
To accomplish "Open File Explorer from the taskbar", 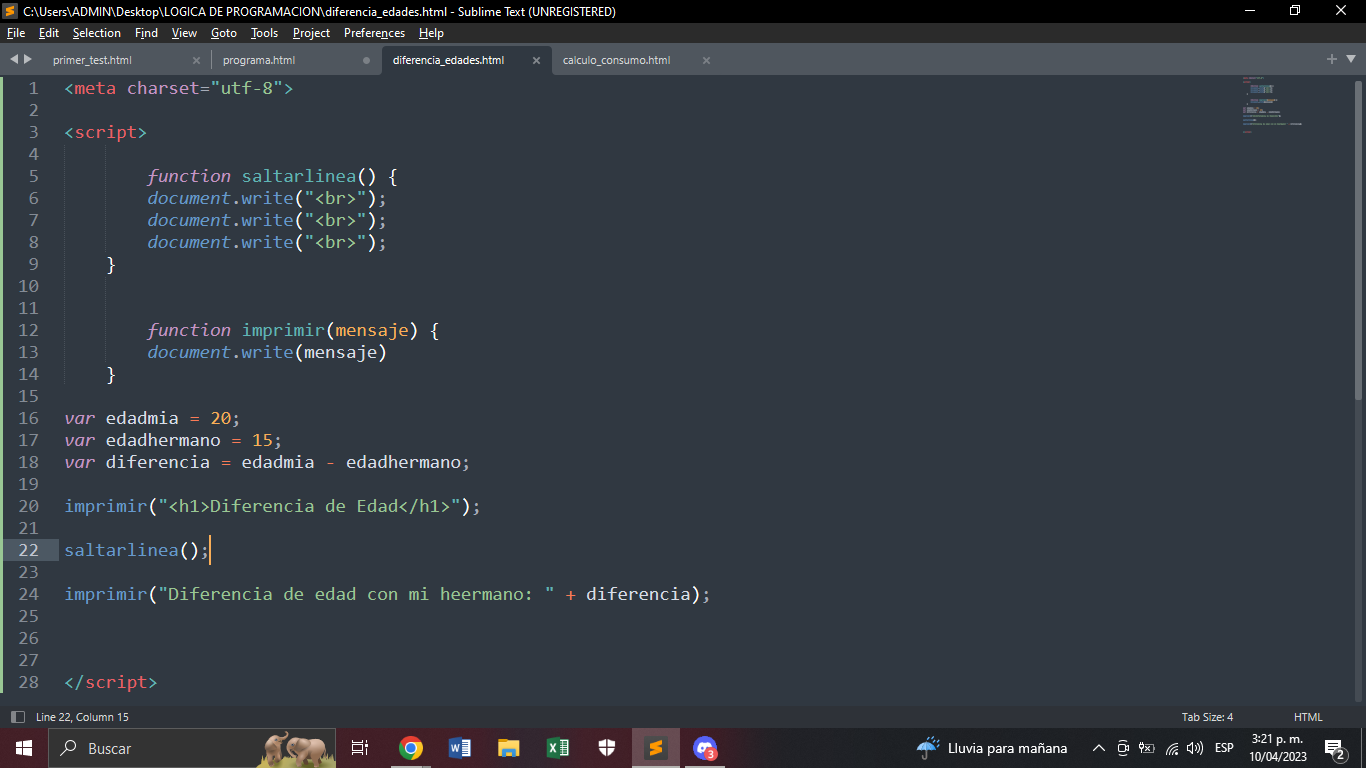I will pyautogui.click(x=508, y=748).
